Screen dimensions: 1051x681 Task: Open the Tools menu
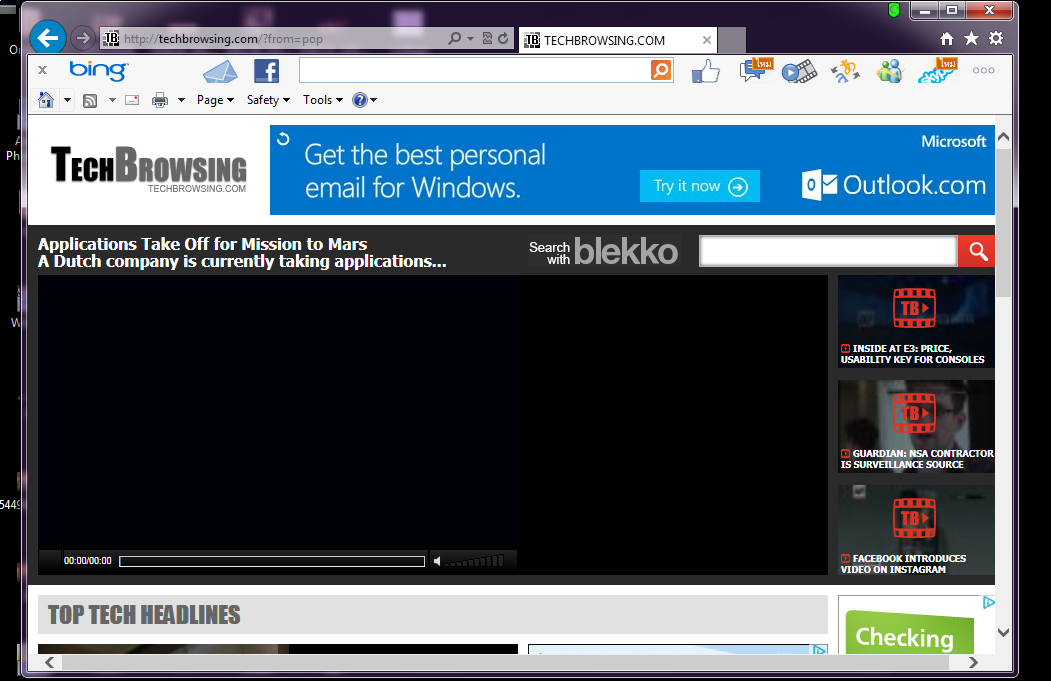click(x=322, y=100)
